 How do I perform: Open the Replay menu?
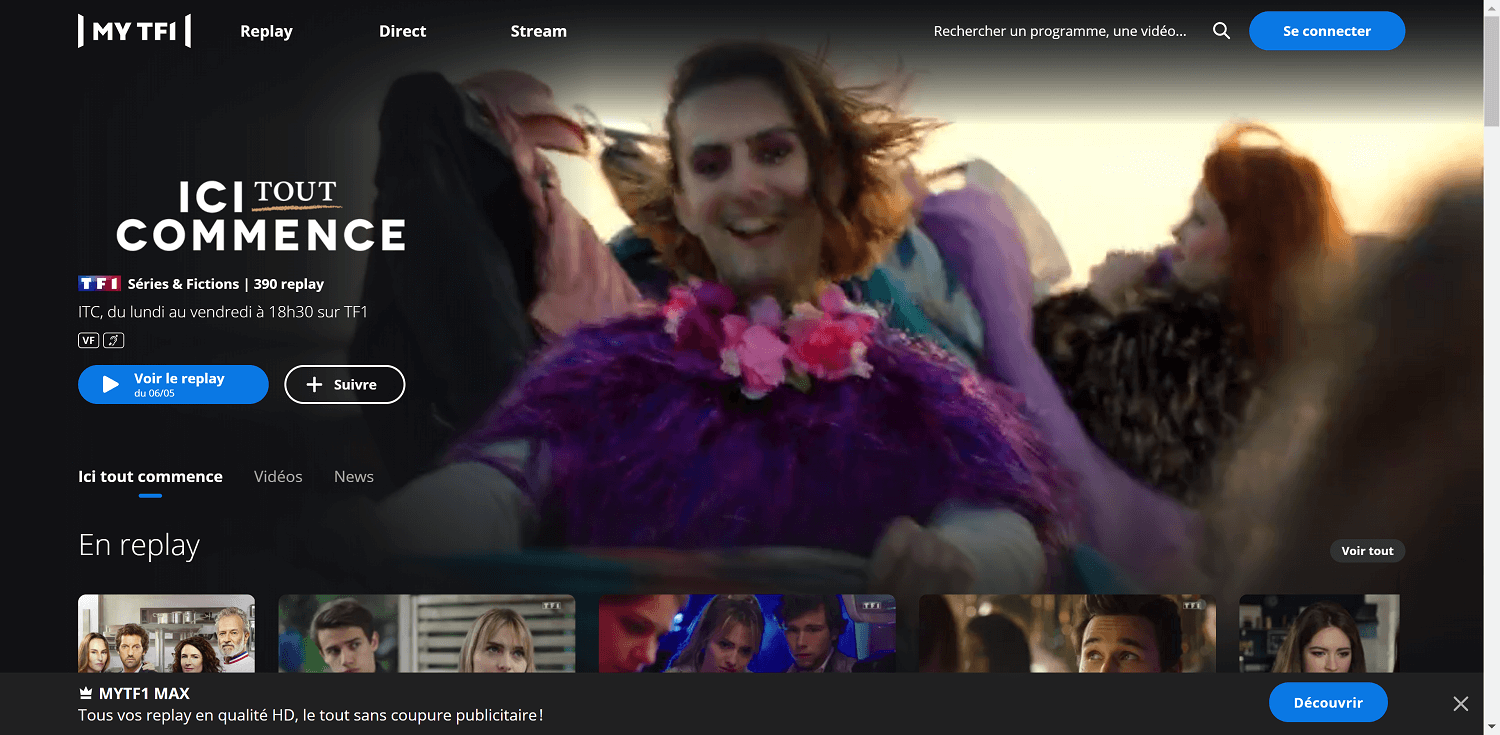point(266,31)
